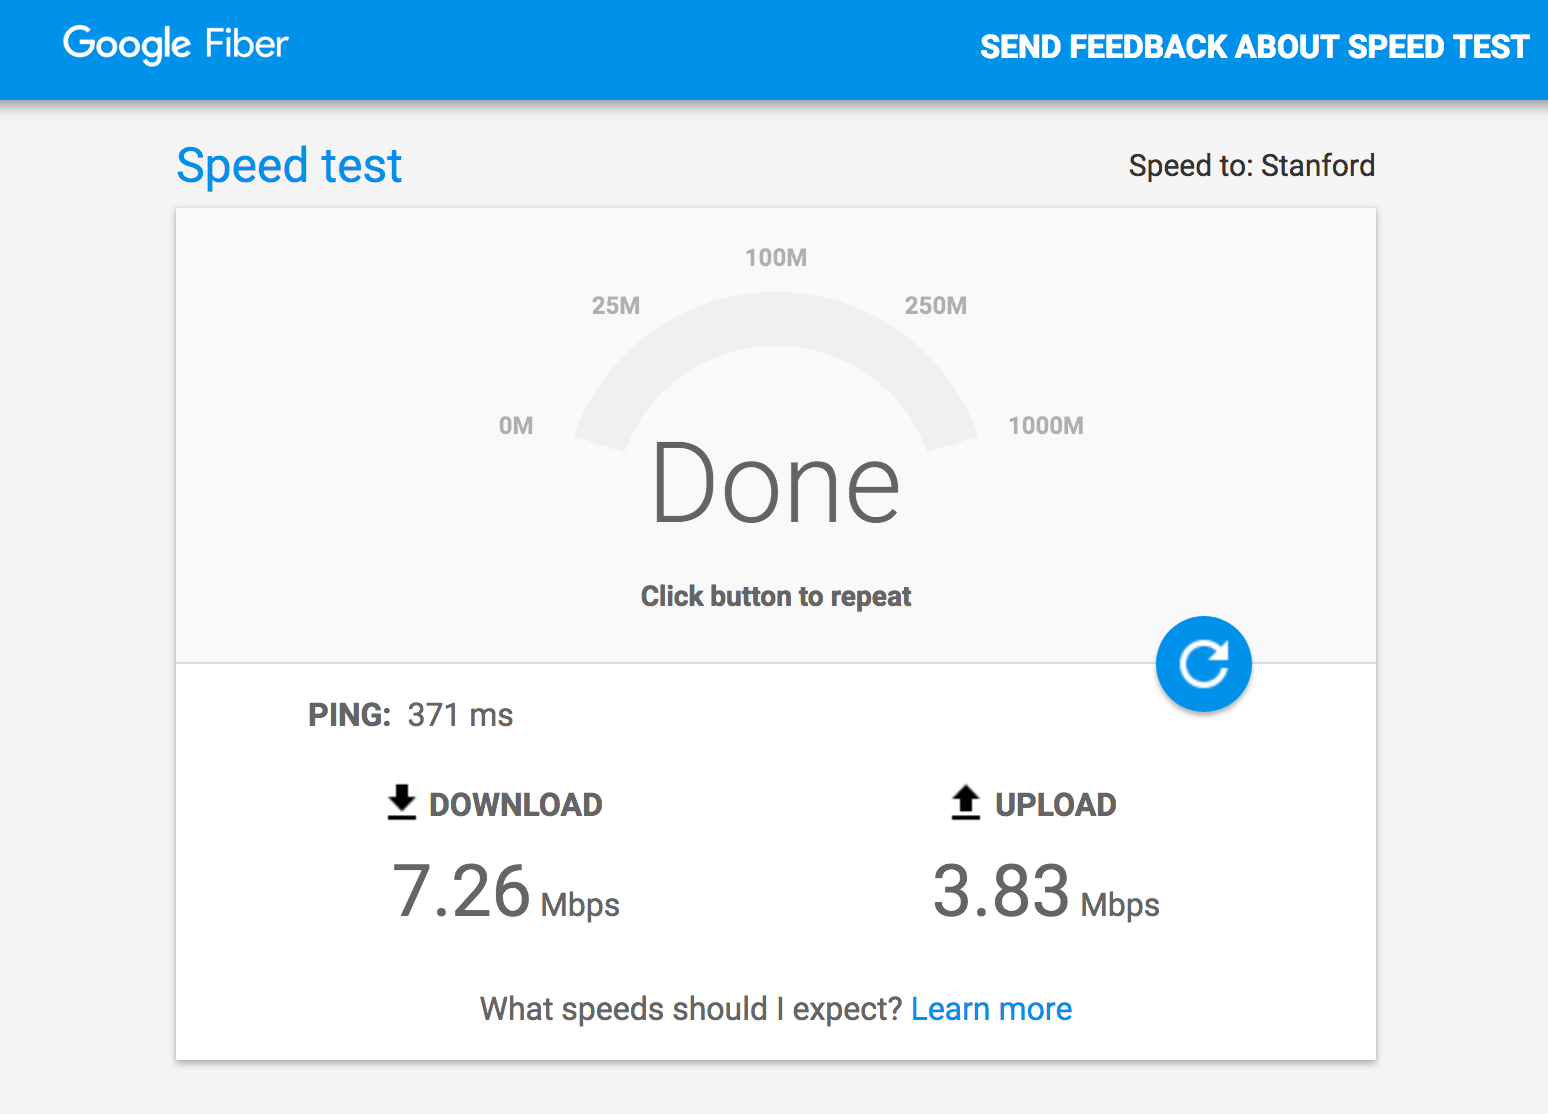Screen dimensions: 1548x1114
Task: Click the Speed to: Stanford label
Action: click(1251, 165)
